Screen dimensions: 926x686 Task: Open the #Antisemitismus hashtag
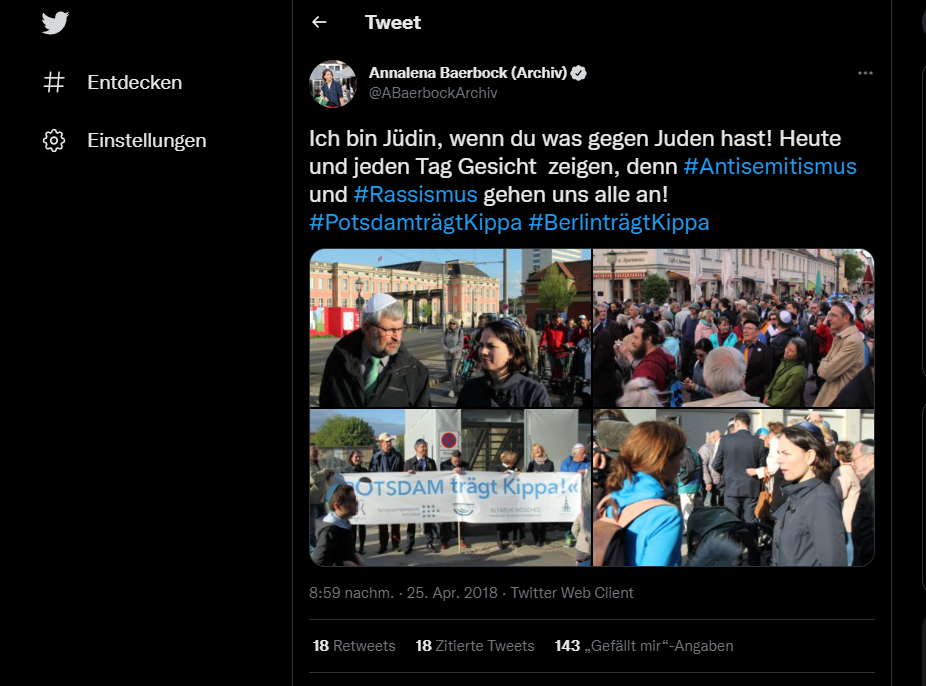click(x=770, y=166)
